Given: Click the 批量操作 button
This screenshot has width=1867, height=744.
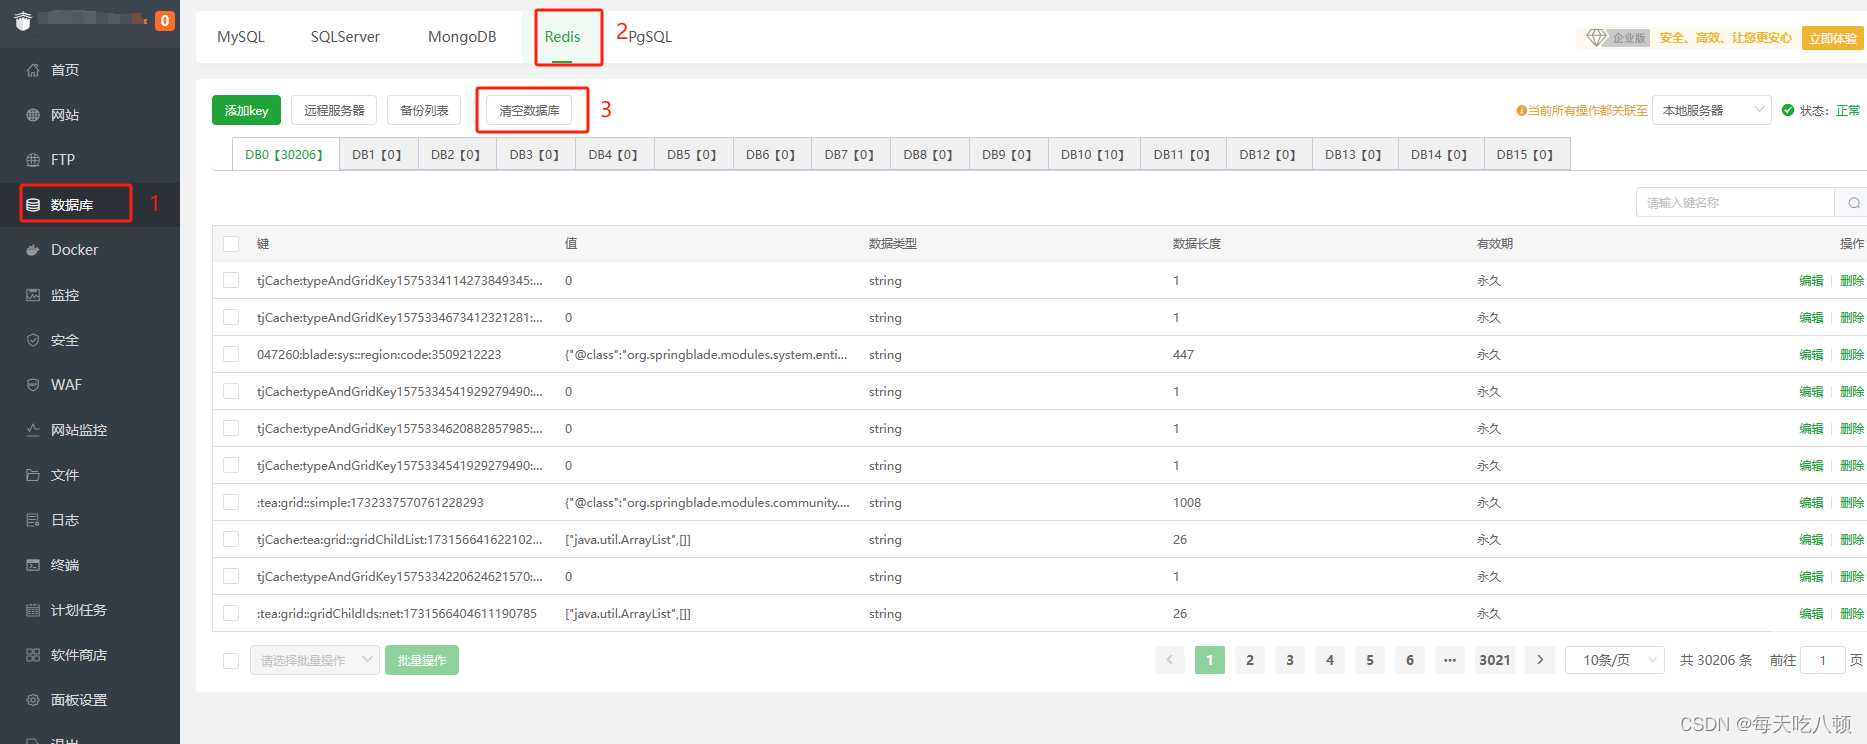Looking at the screenshot, I should pos(422,660).
